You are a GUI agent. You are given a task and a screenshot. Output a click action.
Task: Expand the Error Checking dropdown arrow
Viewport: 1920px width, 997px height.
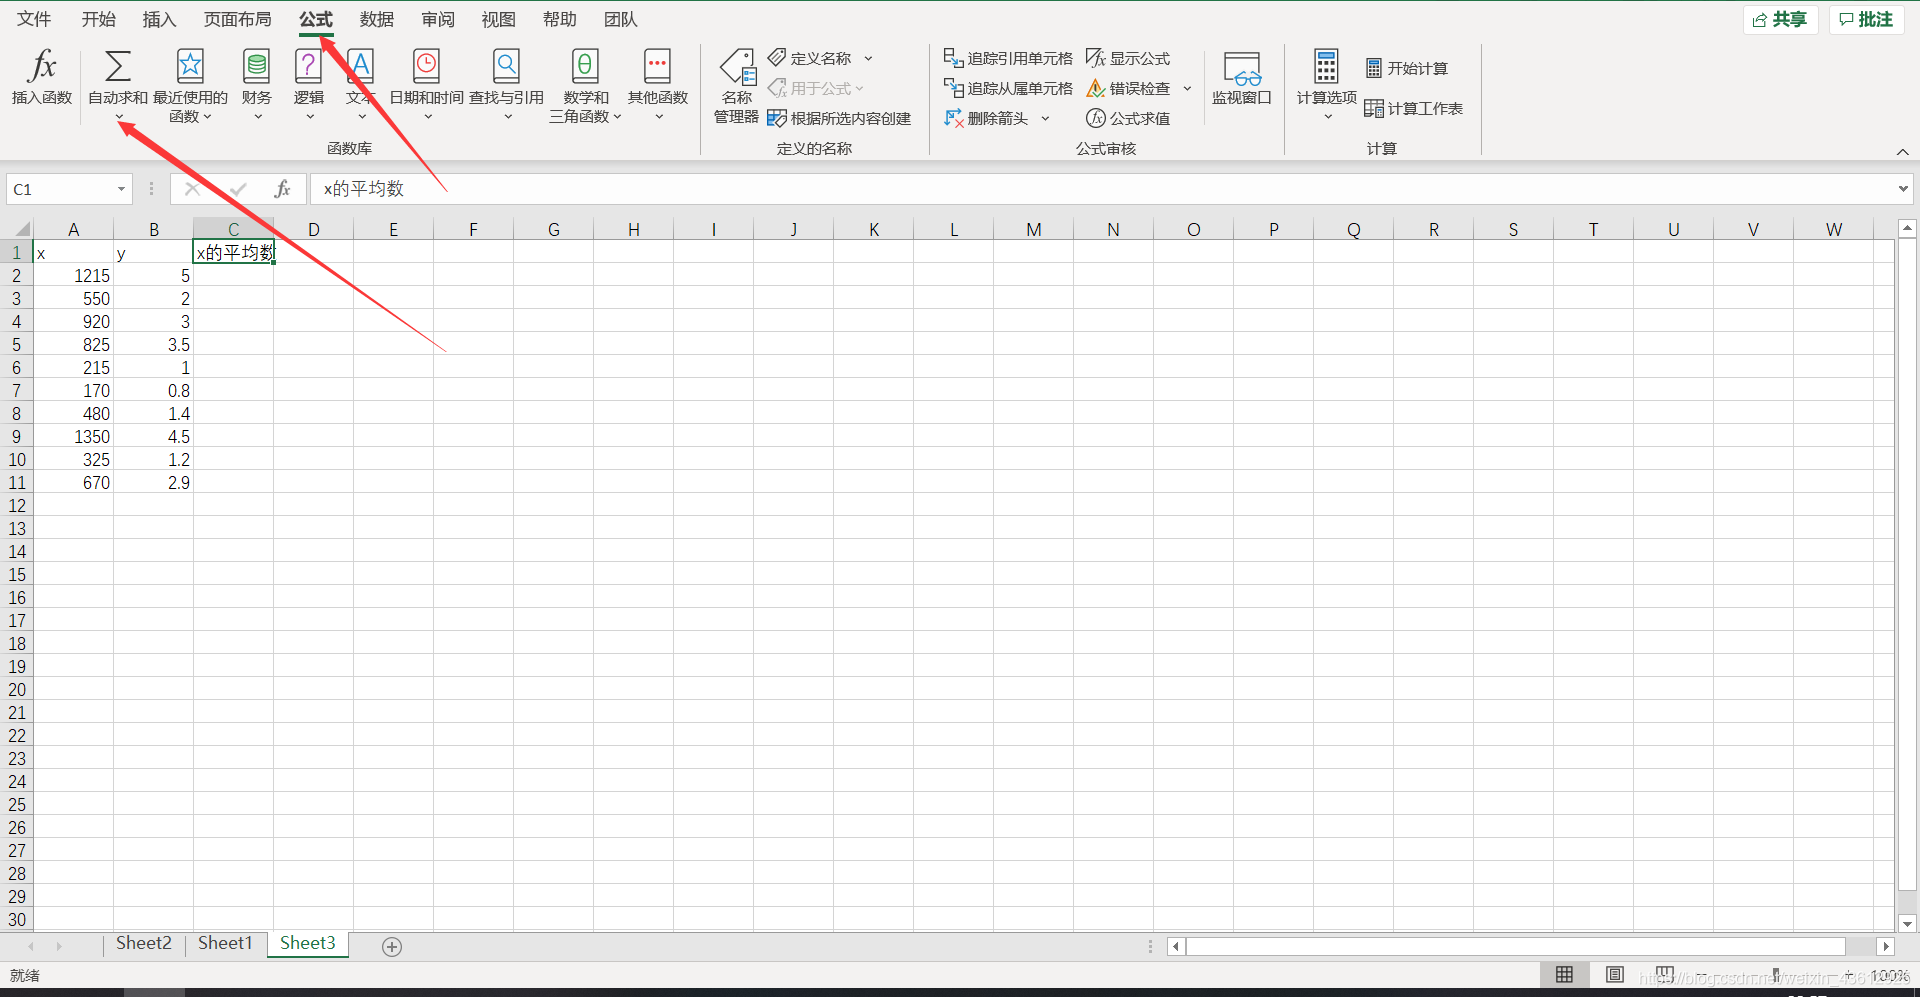1187,88
